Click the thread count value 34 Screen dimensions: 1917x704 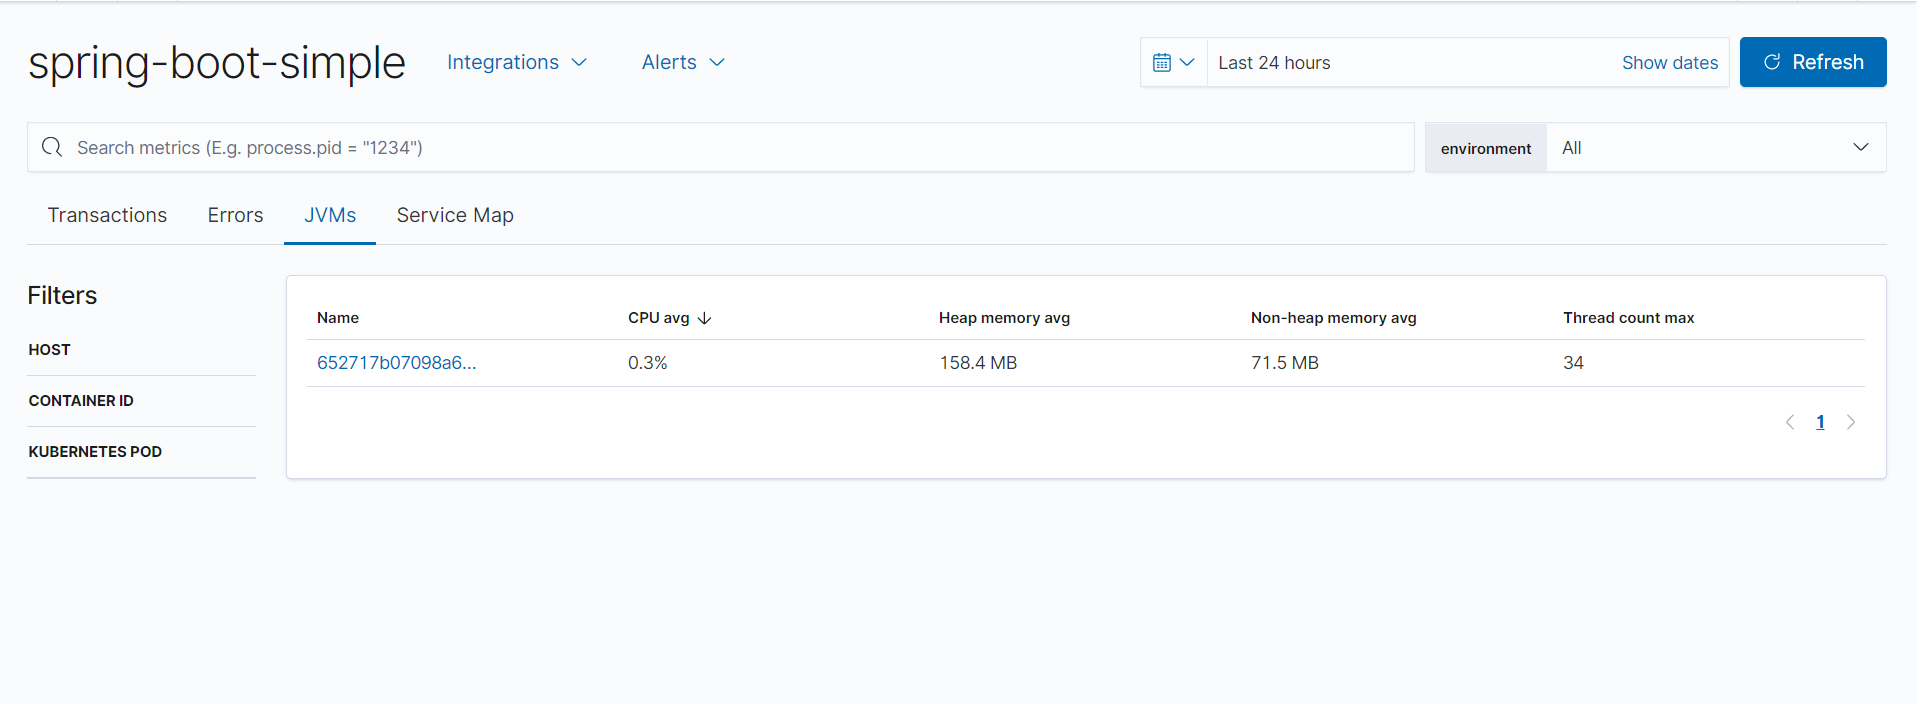click(x=1573, y=363)
